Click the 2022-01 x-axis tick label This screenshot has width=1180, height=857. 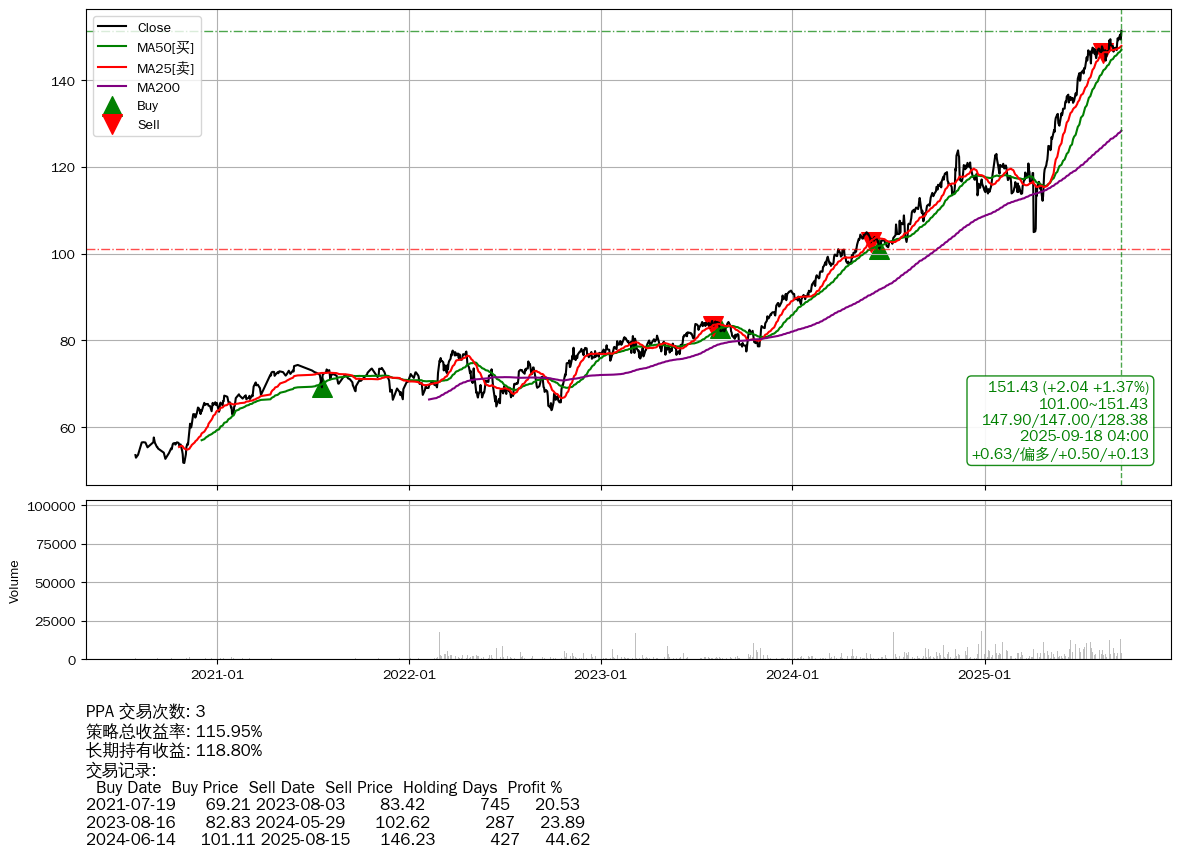pyautogui.click(x=409, y=674)
